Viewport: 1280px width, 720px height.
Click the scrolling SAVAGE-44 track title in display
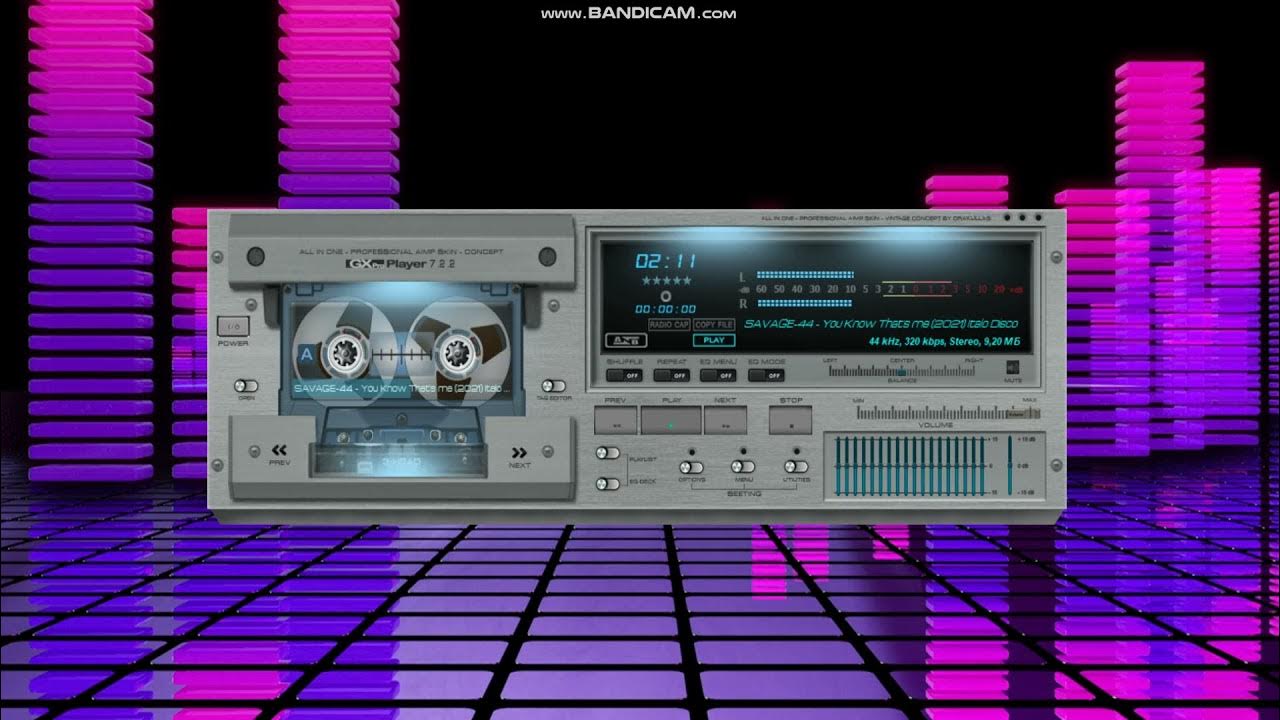(x=881, y=323)
